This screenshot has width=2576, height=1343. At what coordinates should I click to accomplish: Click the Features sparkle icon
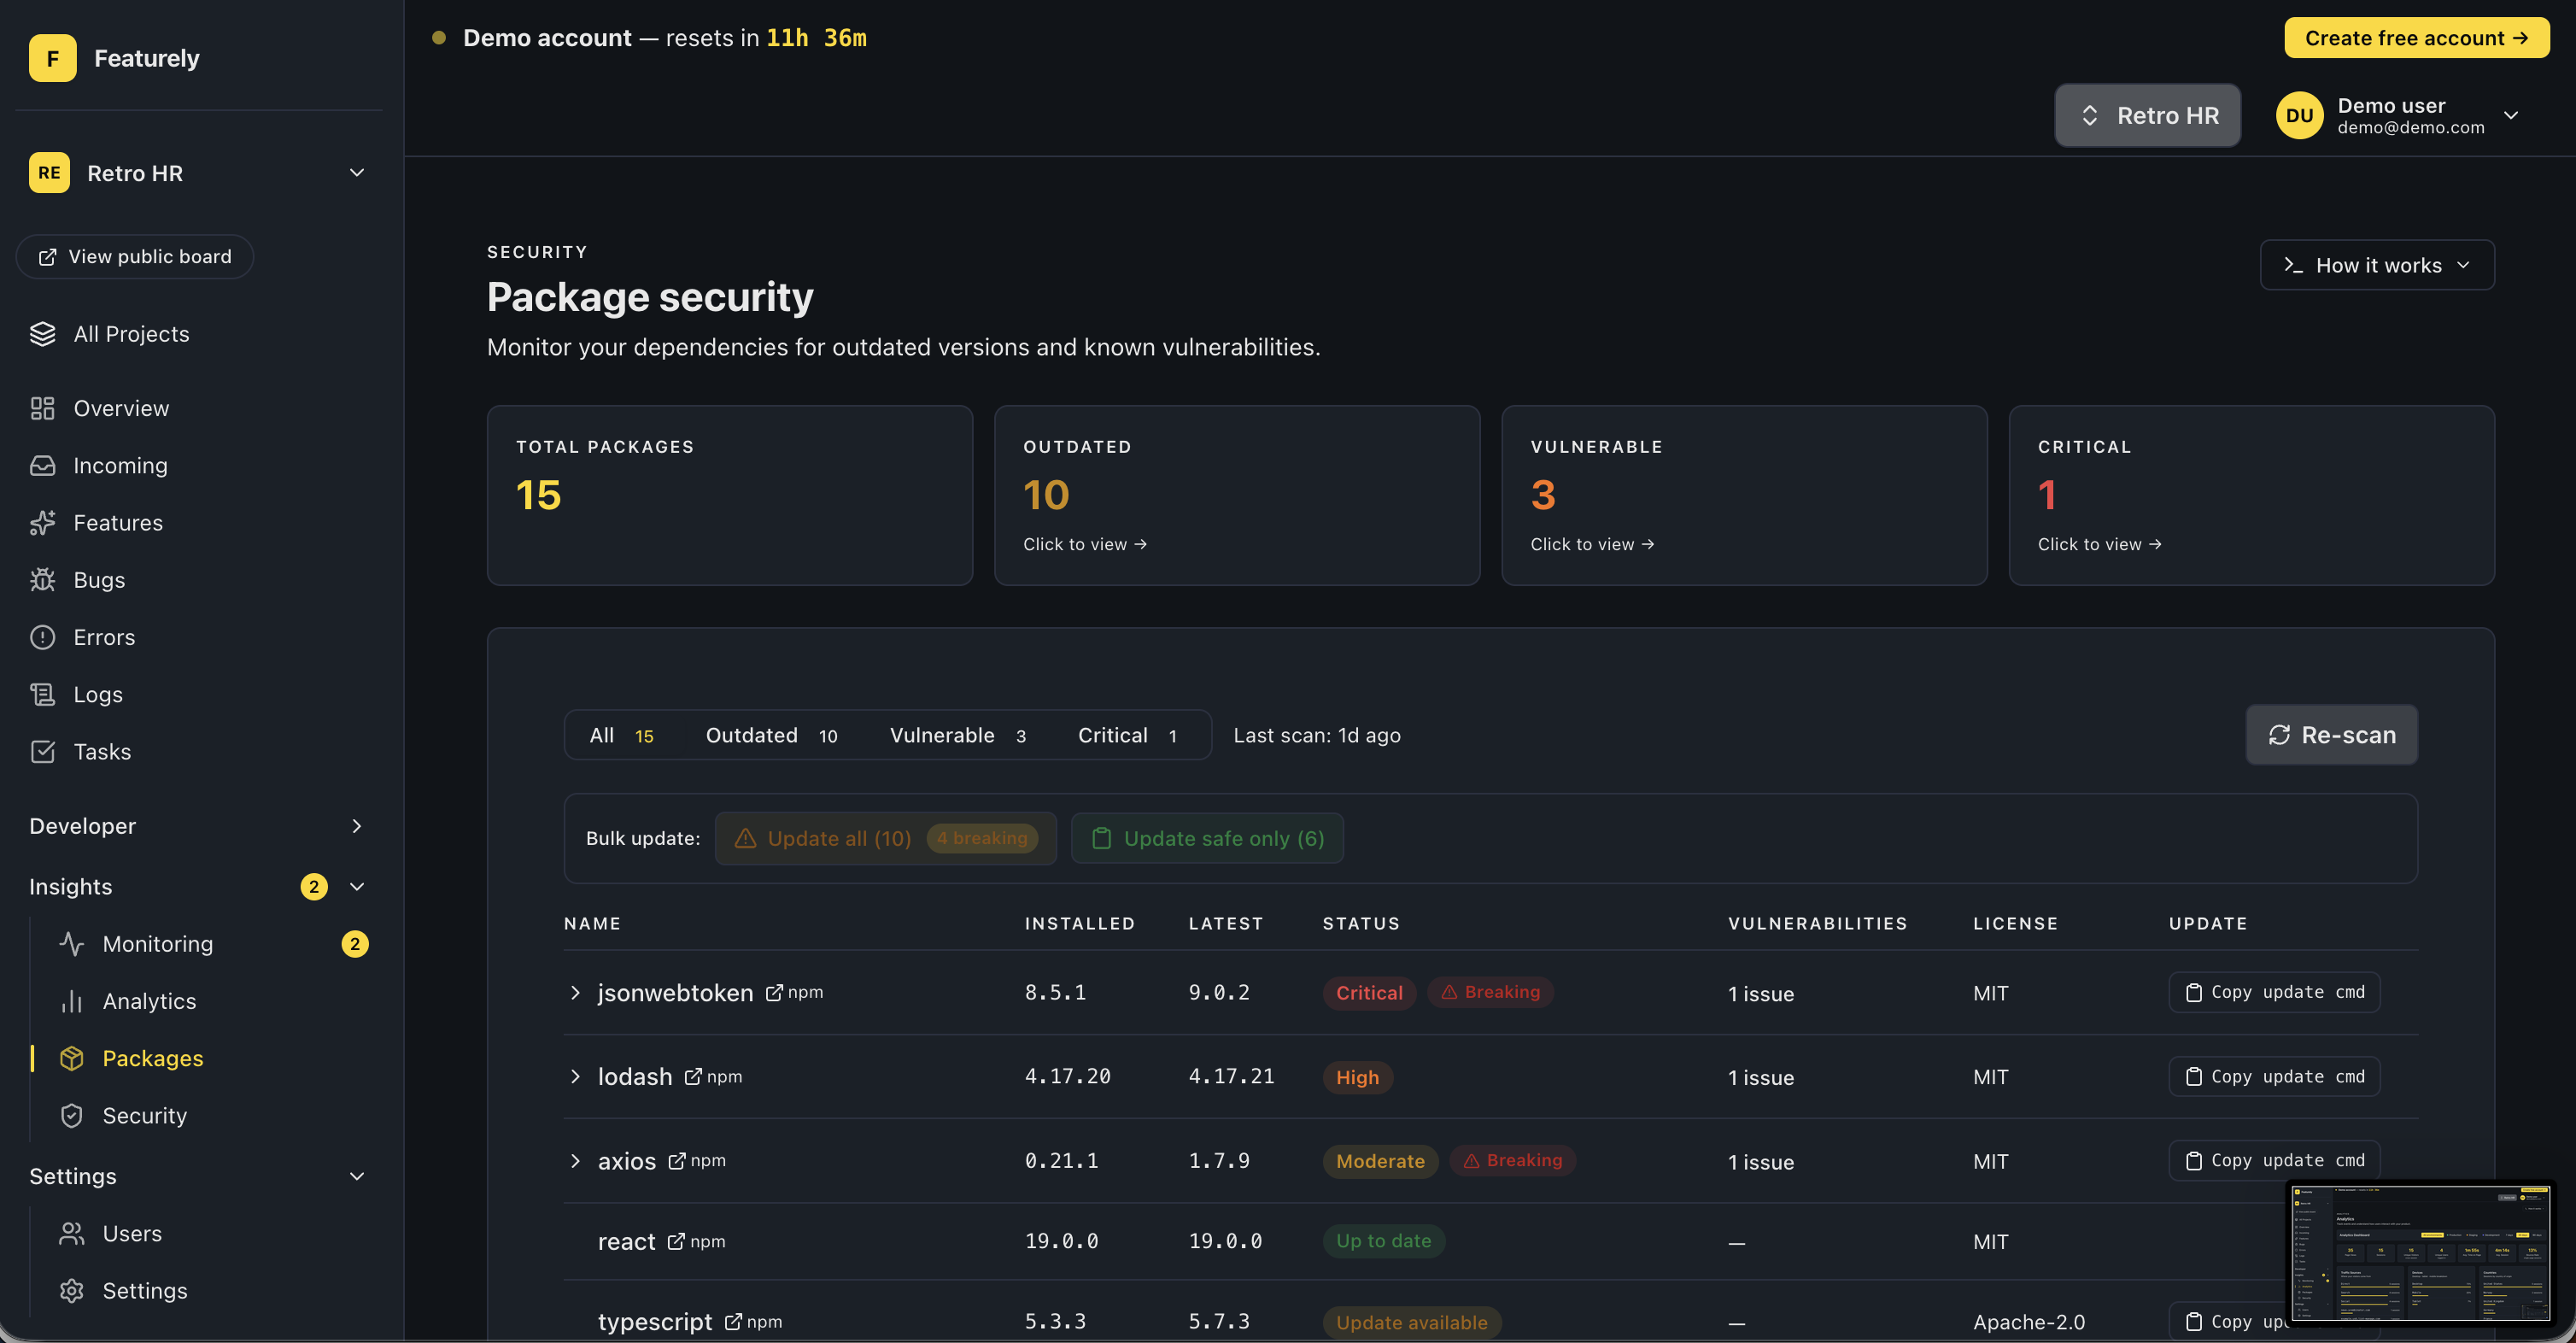[x=42, y=523]
